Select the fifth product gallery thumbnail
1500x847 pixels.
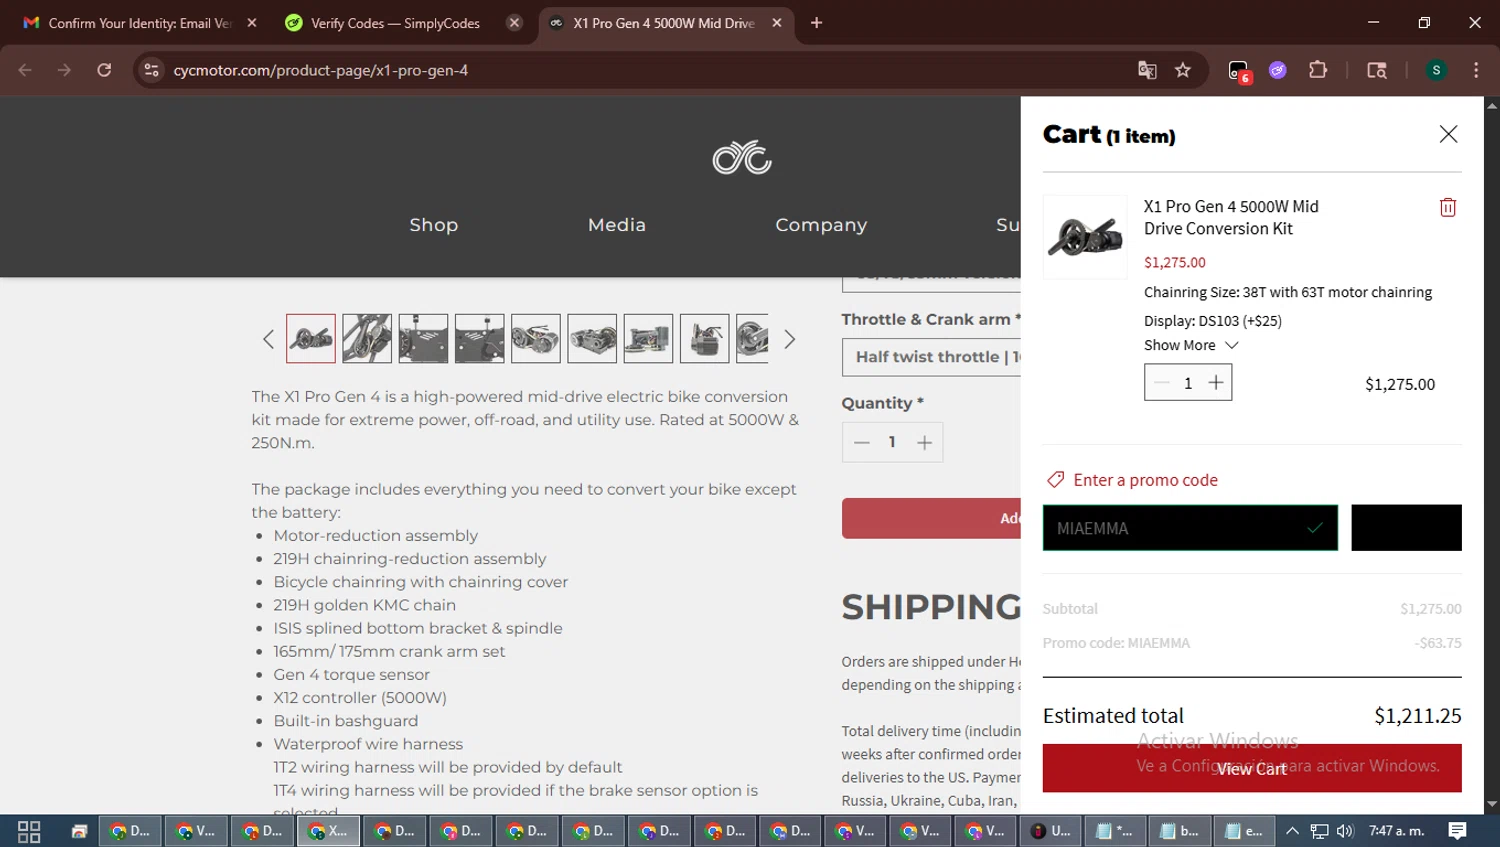536,338
